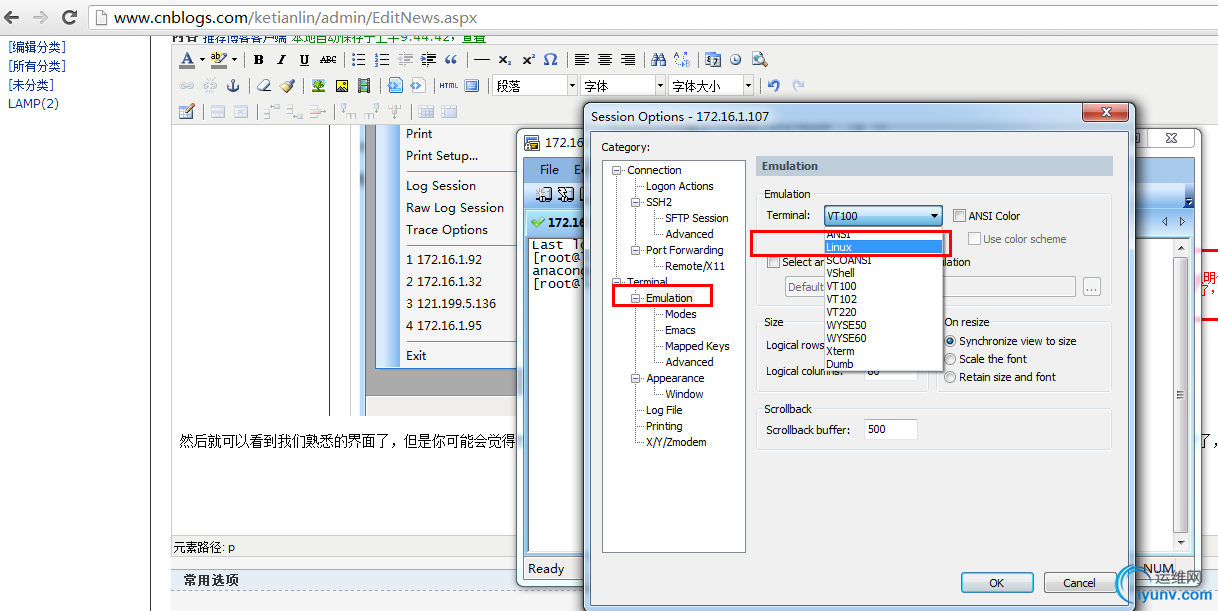This screenshot has height=611, width=1218.
Task: Open the LAMP(2) category link
Action: 34,104
